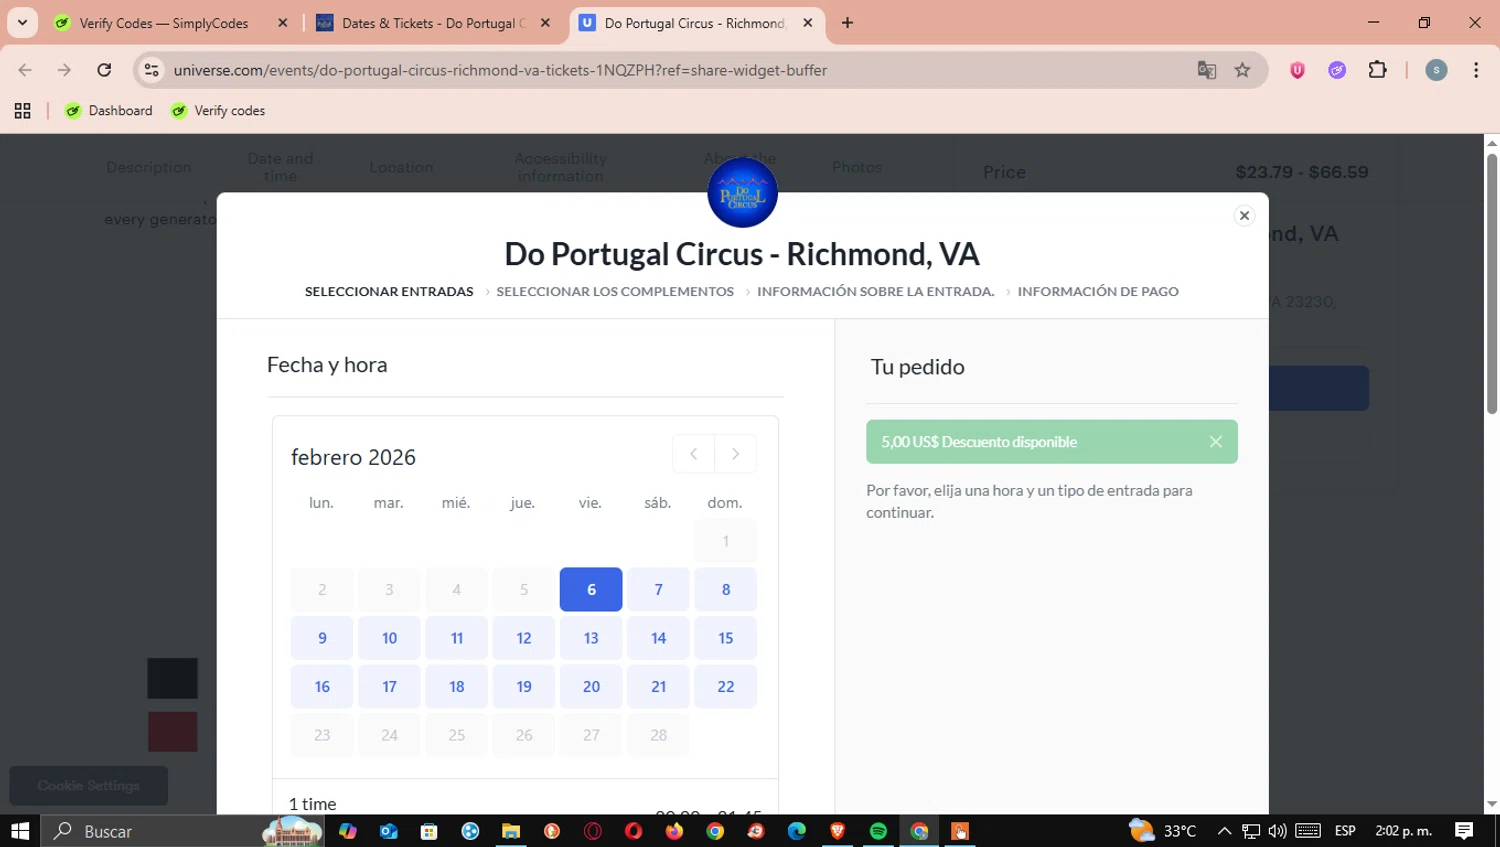The width and height of the screenshot is (1500, 847).
Task: Click the Do Portugal Circus logo
Action: coord(742,193)
